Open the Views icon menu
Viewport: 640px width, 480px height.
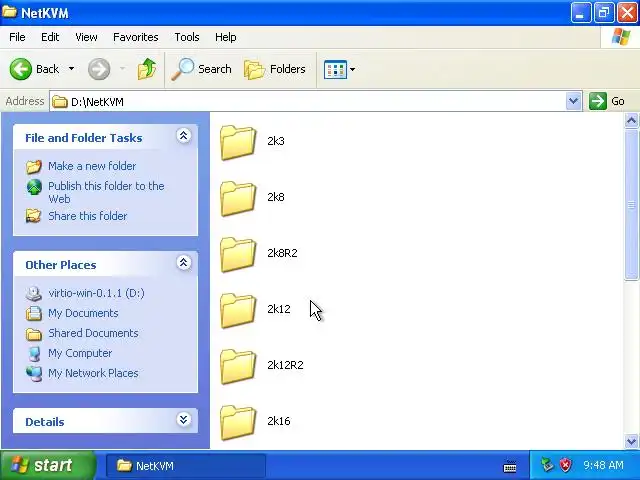click(339, 69)
